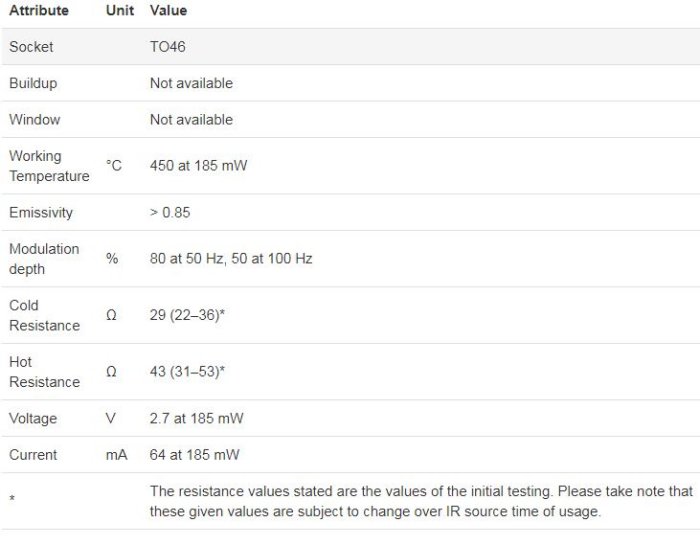Click the °C unit cell
Image resolution: width=700 pixels, height=545 pixels.
click(114, 166)
